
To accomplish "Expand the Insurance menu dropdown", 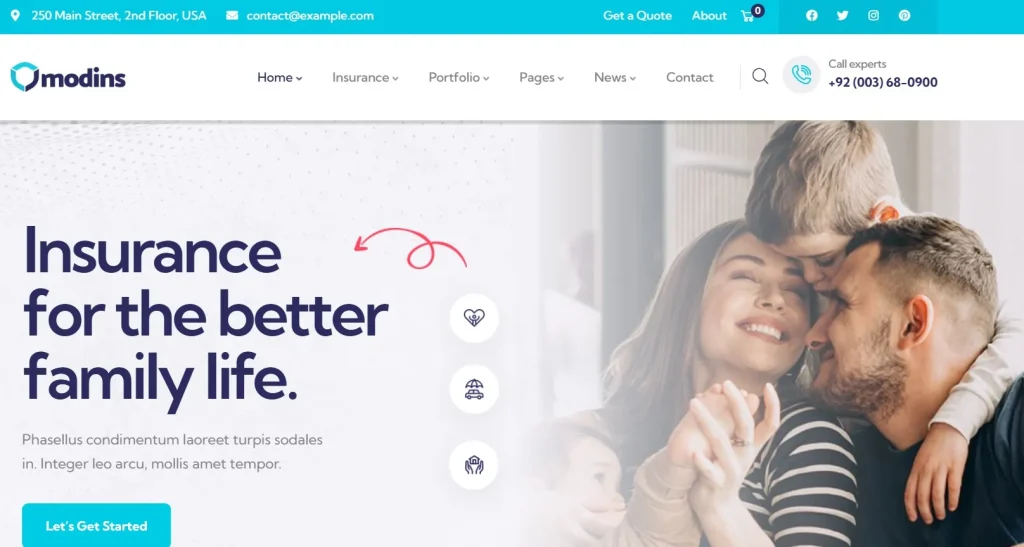I will 365,77.
